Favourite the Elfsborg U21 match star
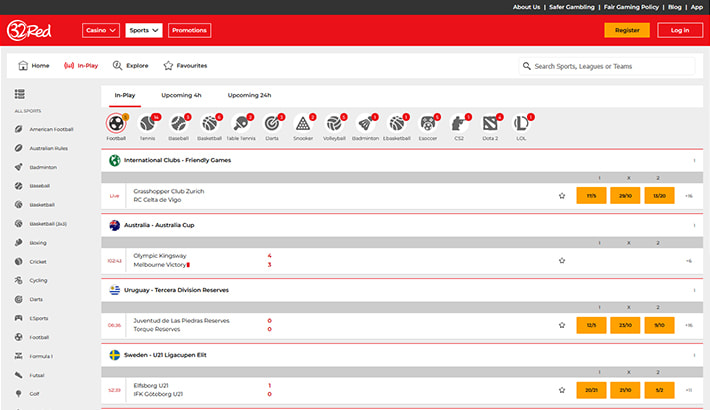Screen dimensions: 710x410 coord(562,390)
